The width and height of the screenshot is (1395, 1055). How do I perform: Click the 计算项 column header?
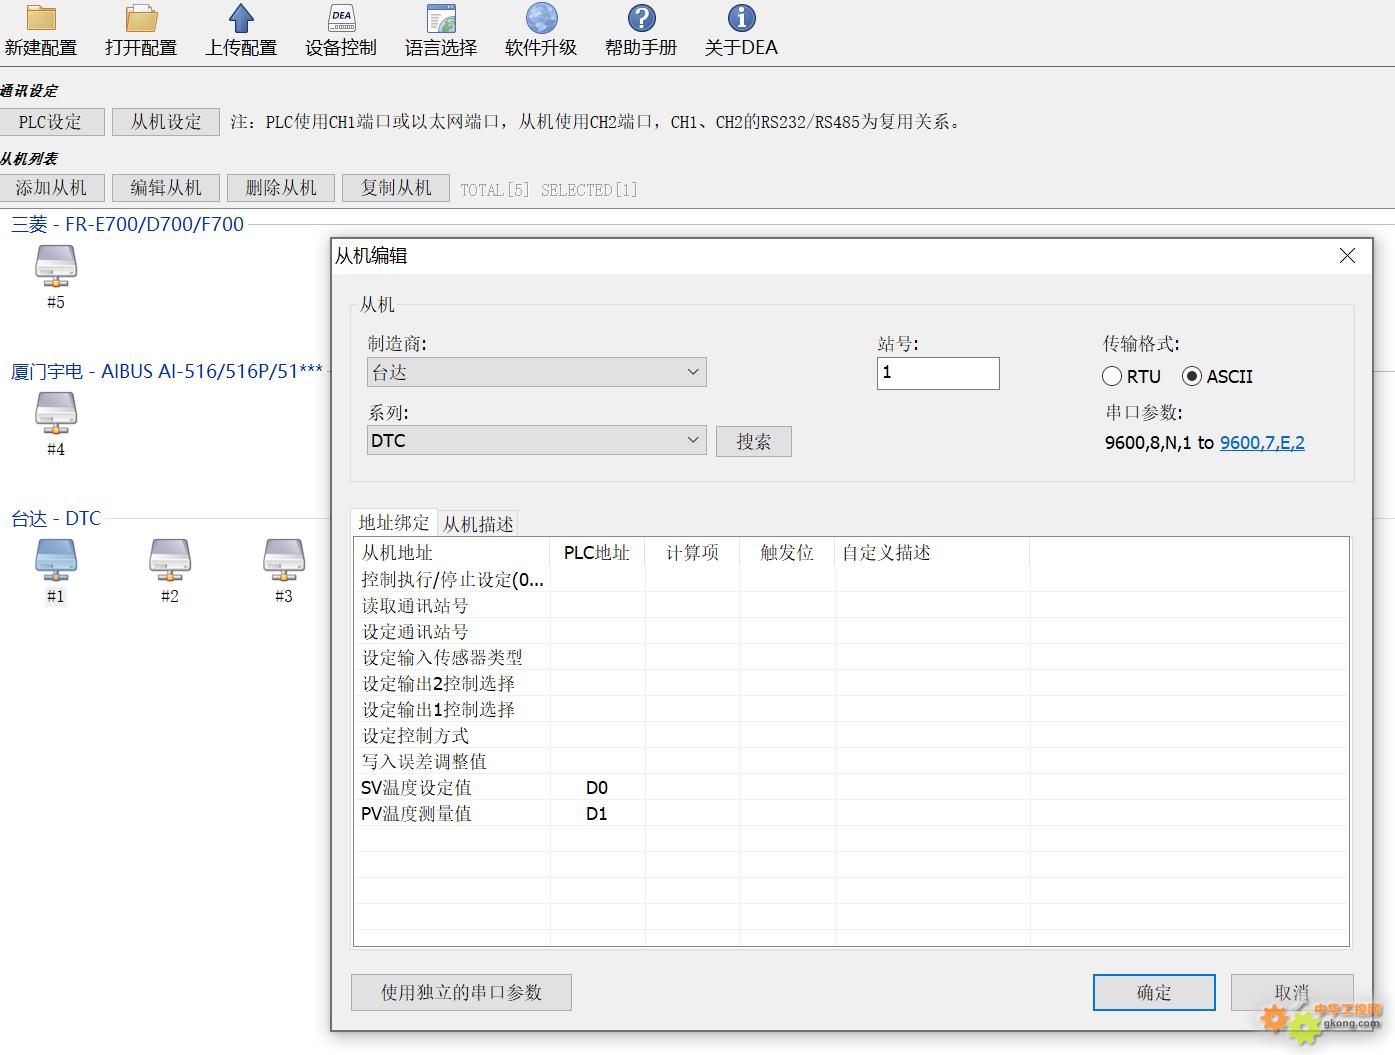point(692,552)
